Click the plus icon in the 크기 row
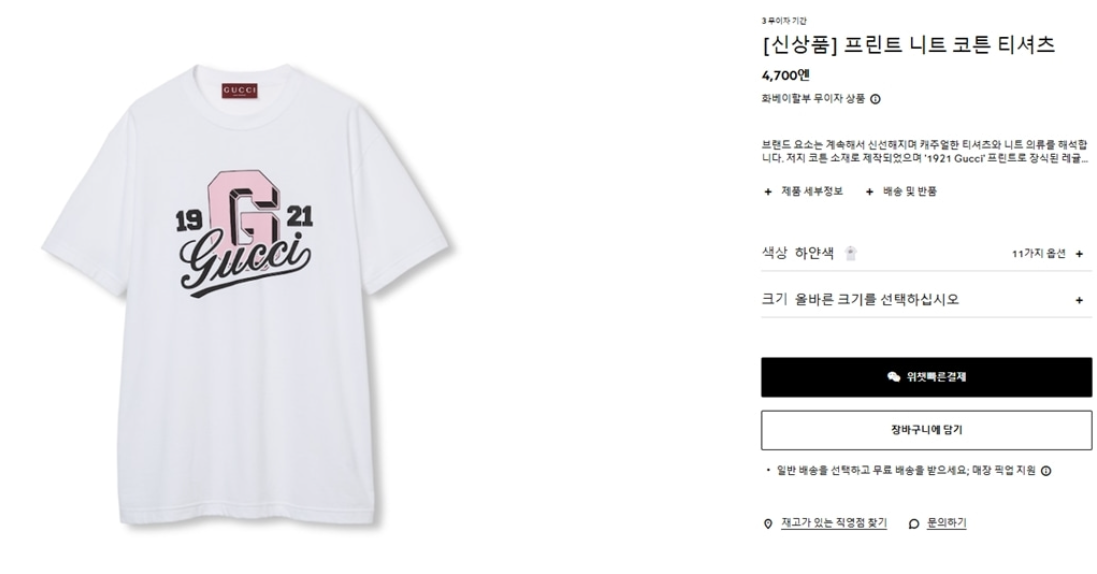The width and height of the screenshot is (1097, 574). (1079, 300)
